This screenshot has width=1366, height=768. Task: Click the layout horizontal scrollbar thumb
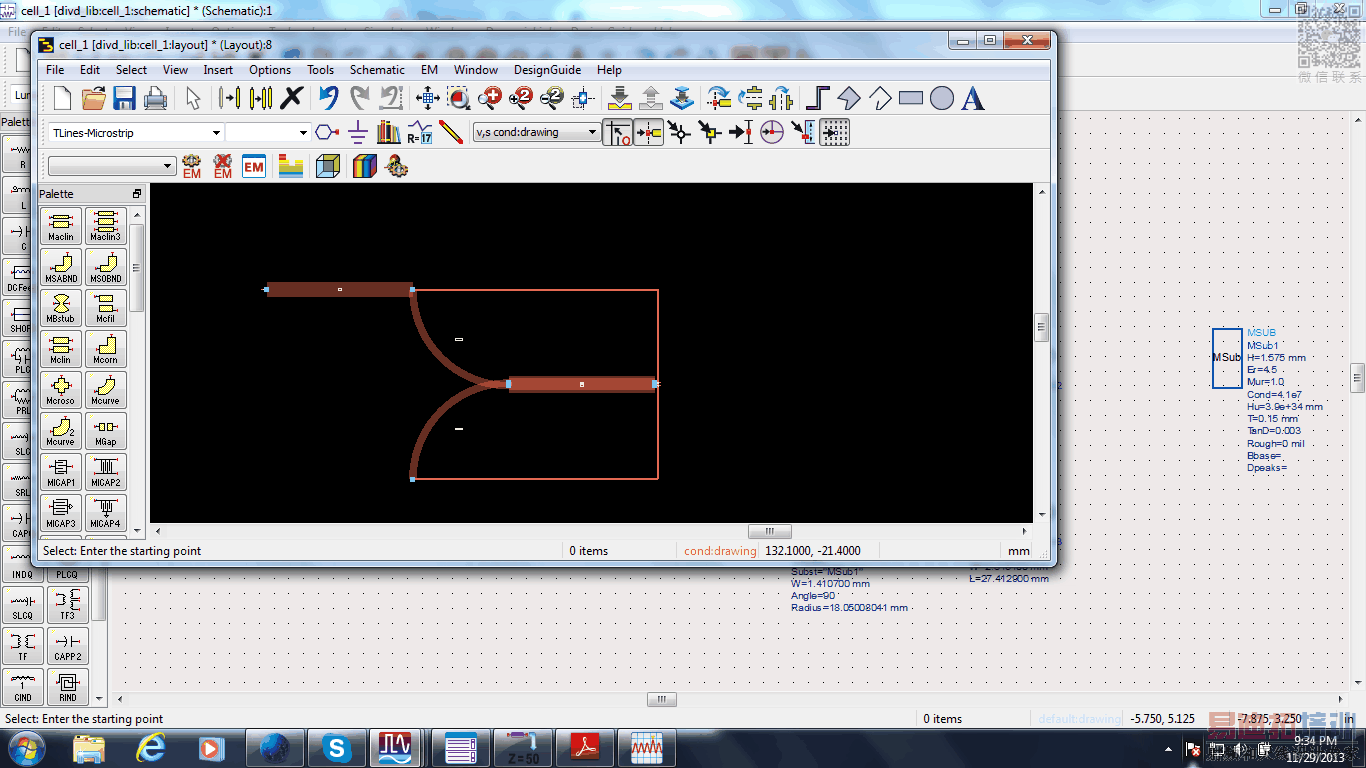pyautogui.click(x=769, y=532)
